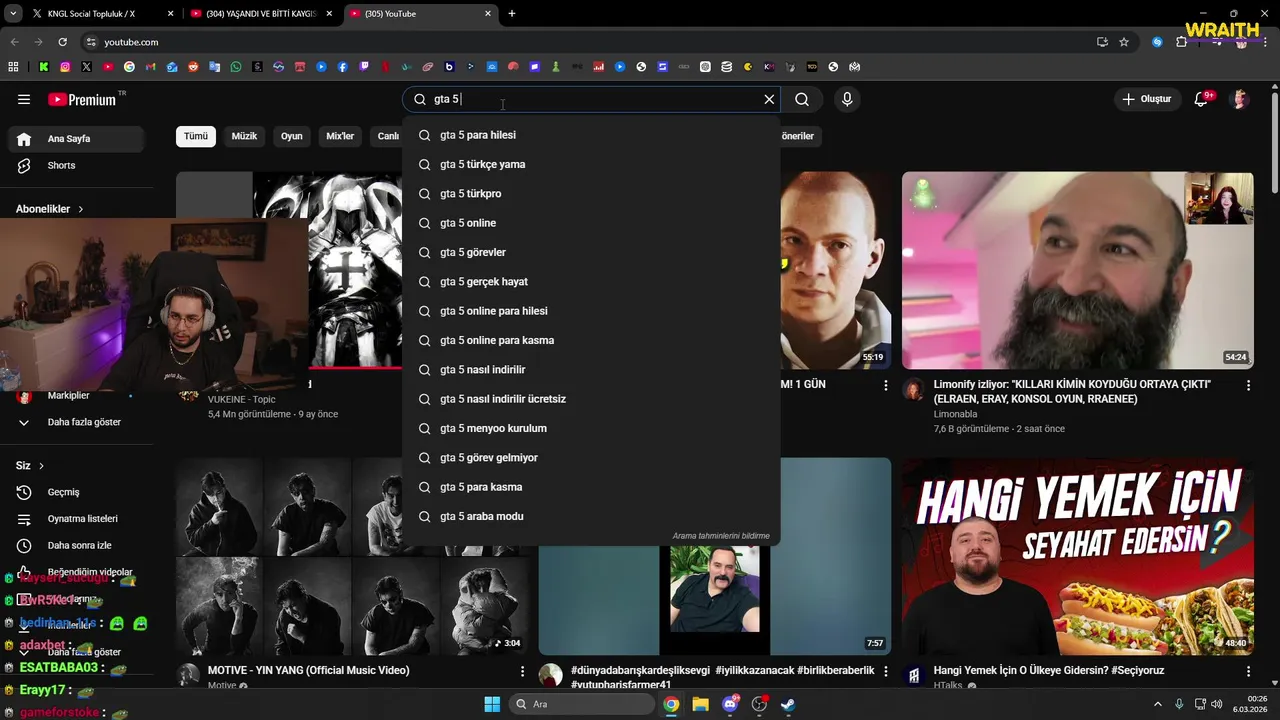
Task: Start voice search with microphone icon
Action: [847, 99]
